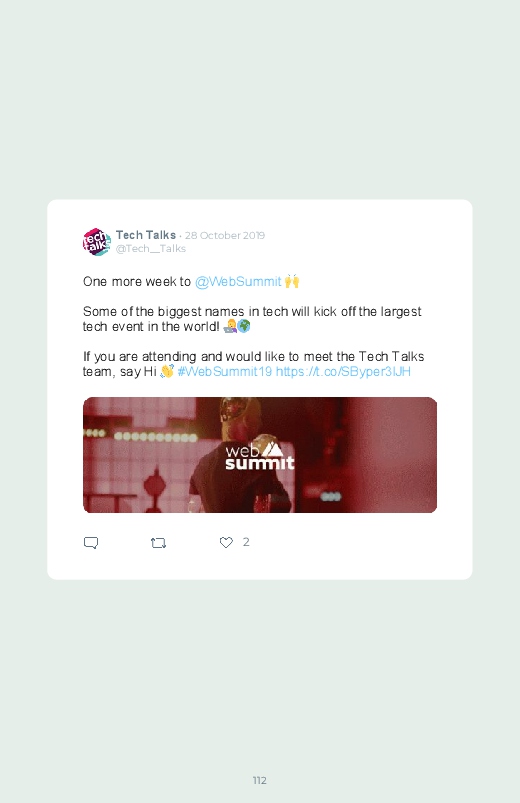Click the raised hands emoji
The image size is (520, 803).
[x=292, y=281]
